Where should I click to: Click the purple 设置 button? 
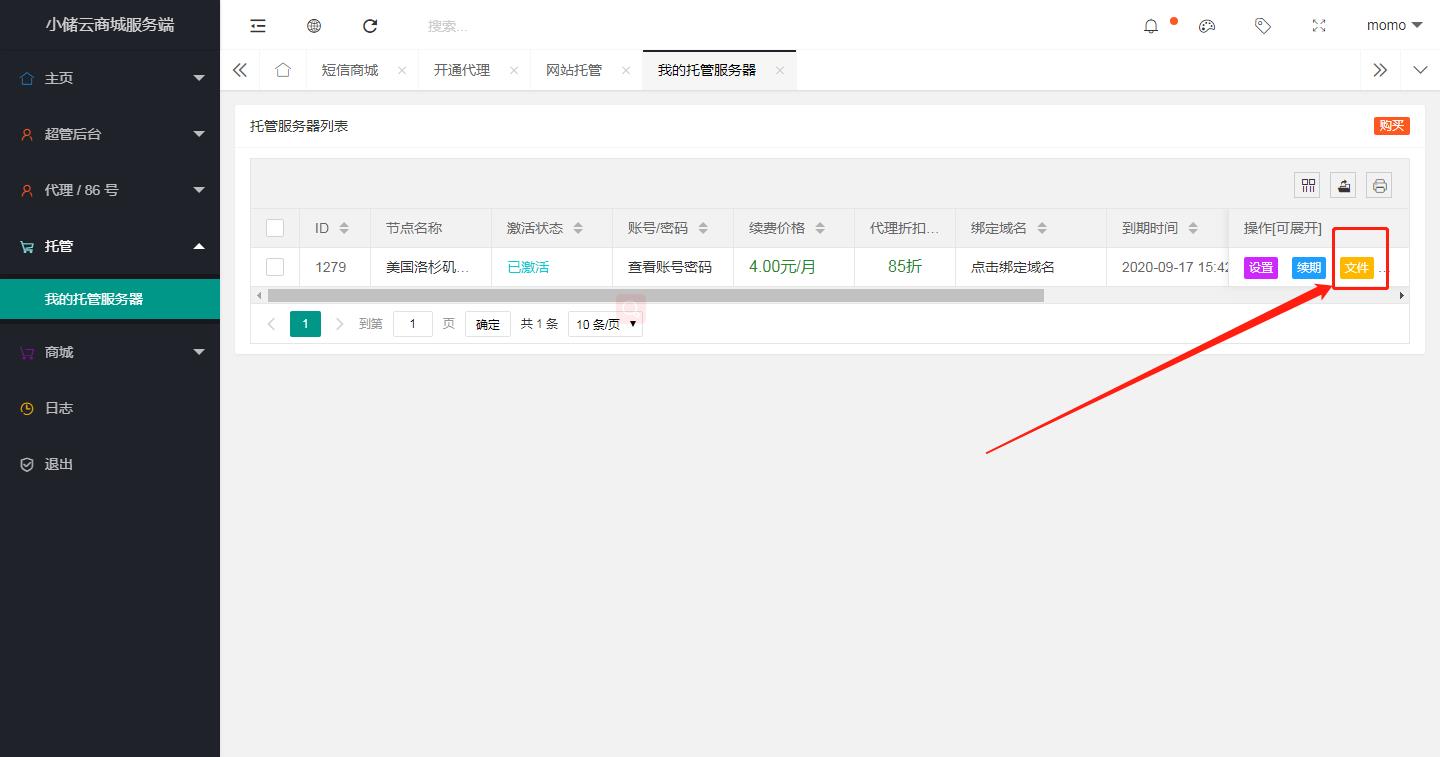[x=1261, y=268]
